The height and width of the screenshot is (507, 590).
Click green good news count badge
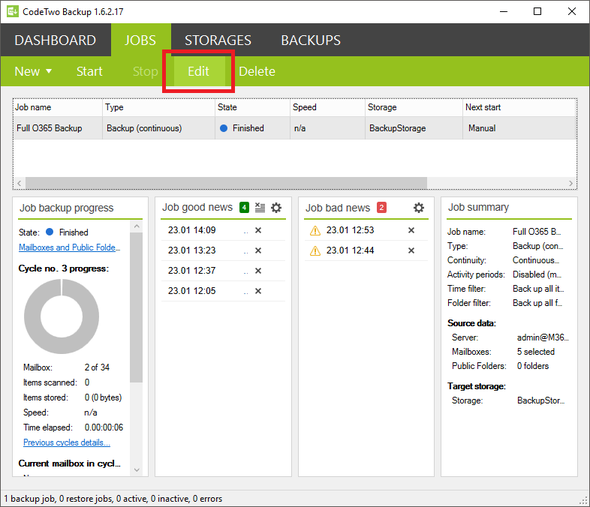[x=244, y=207]
